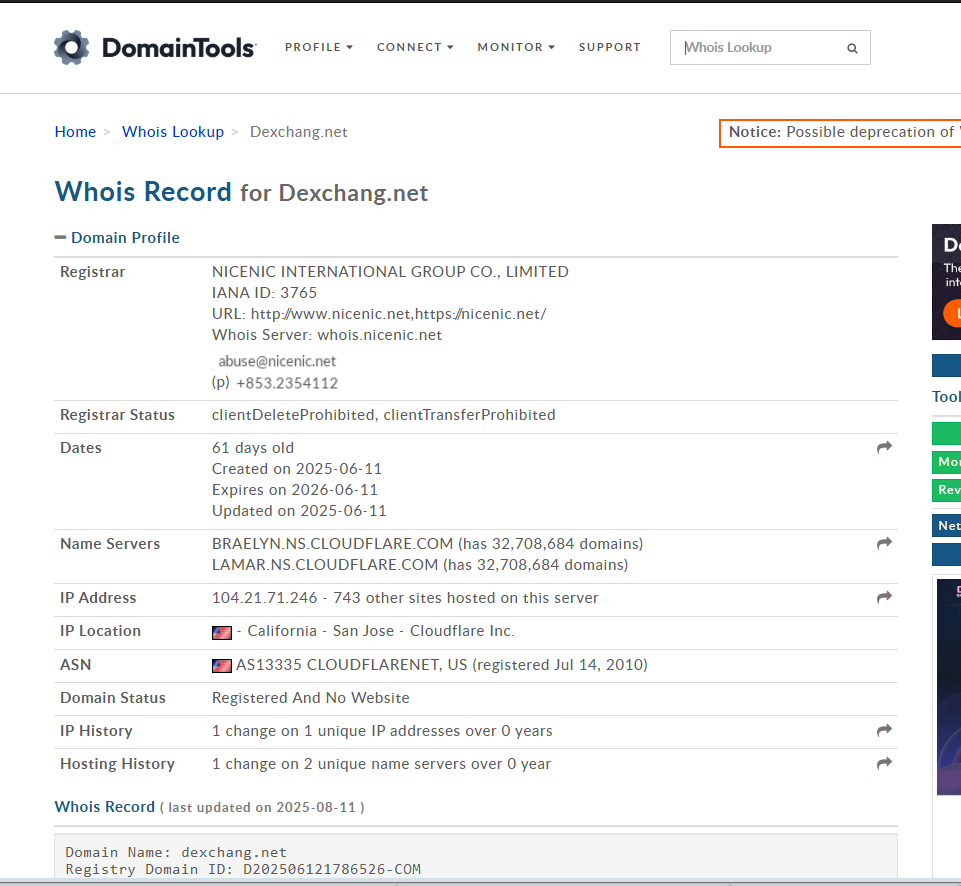Click the DomainTools wordmark
The height and width of the screenshot is (886, 961).
pyautogui.click(x=179, y=48)
